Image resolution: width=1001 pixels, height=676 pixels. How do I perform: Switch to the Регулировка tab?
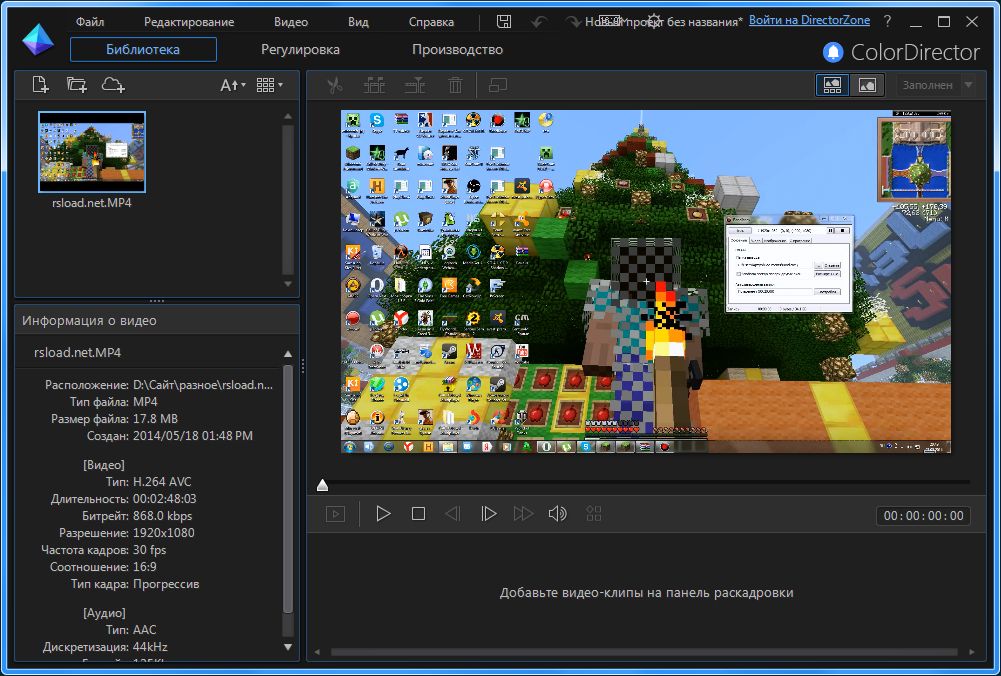point(300,49)
